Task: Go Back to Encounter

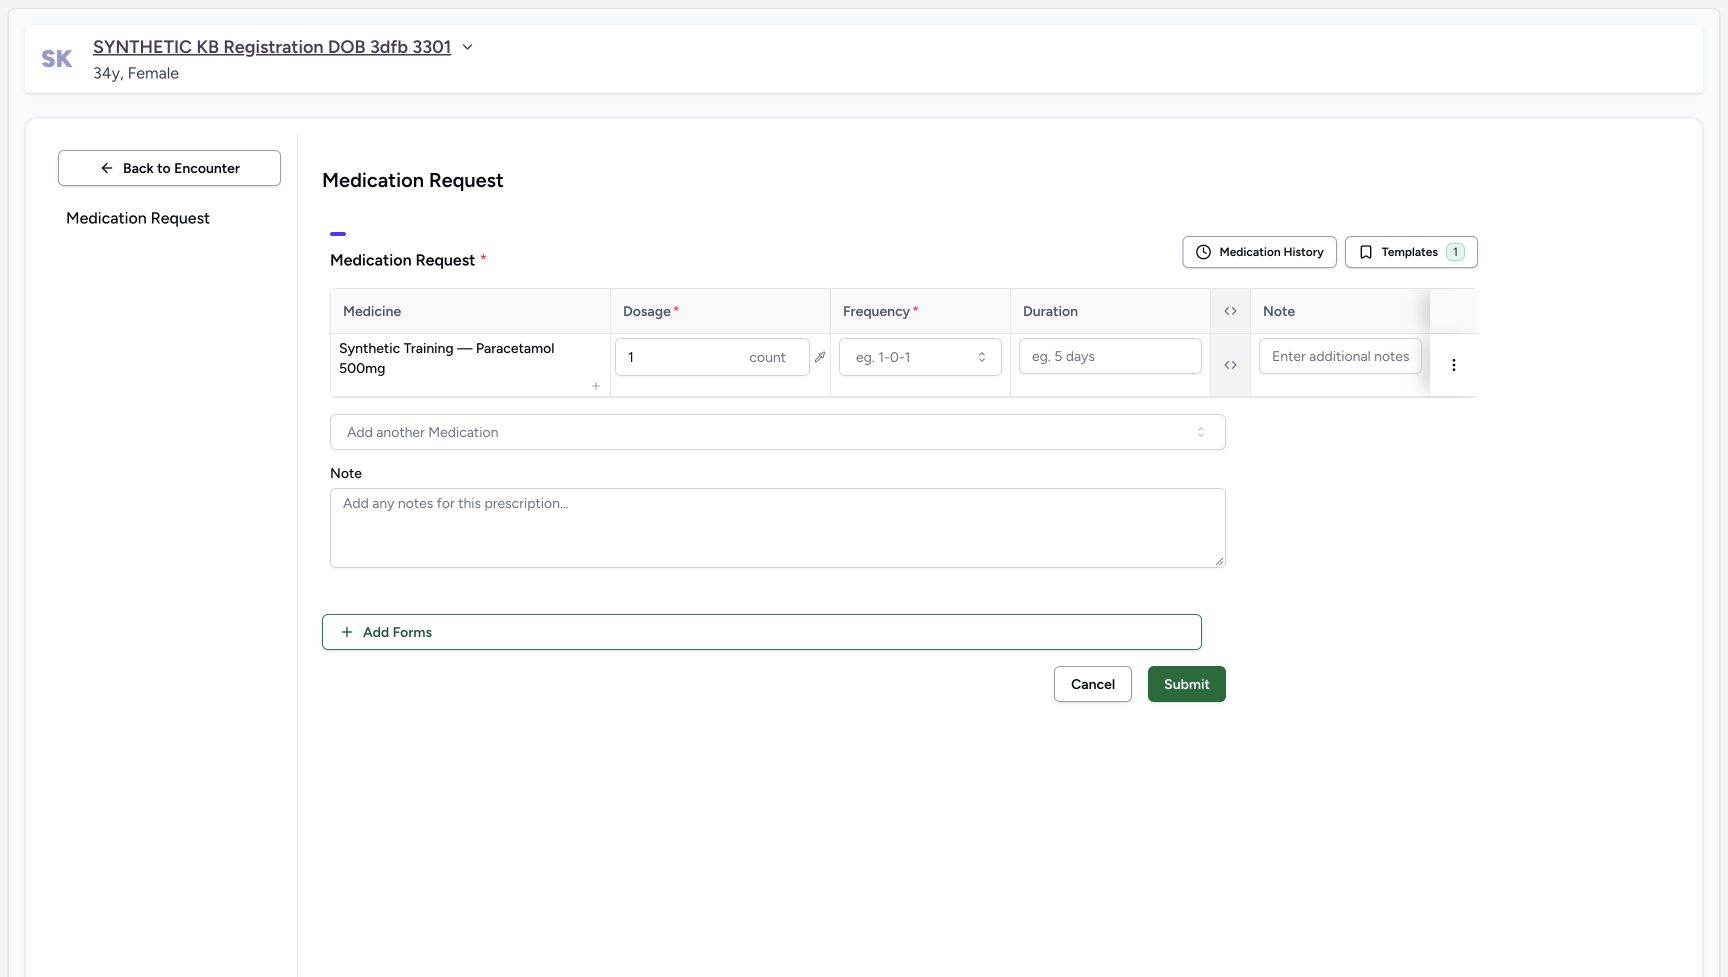Action: [x=169, y=168]
